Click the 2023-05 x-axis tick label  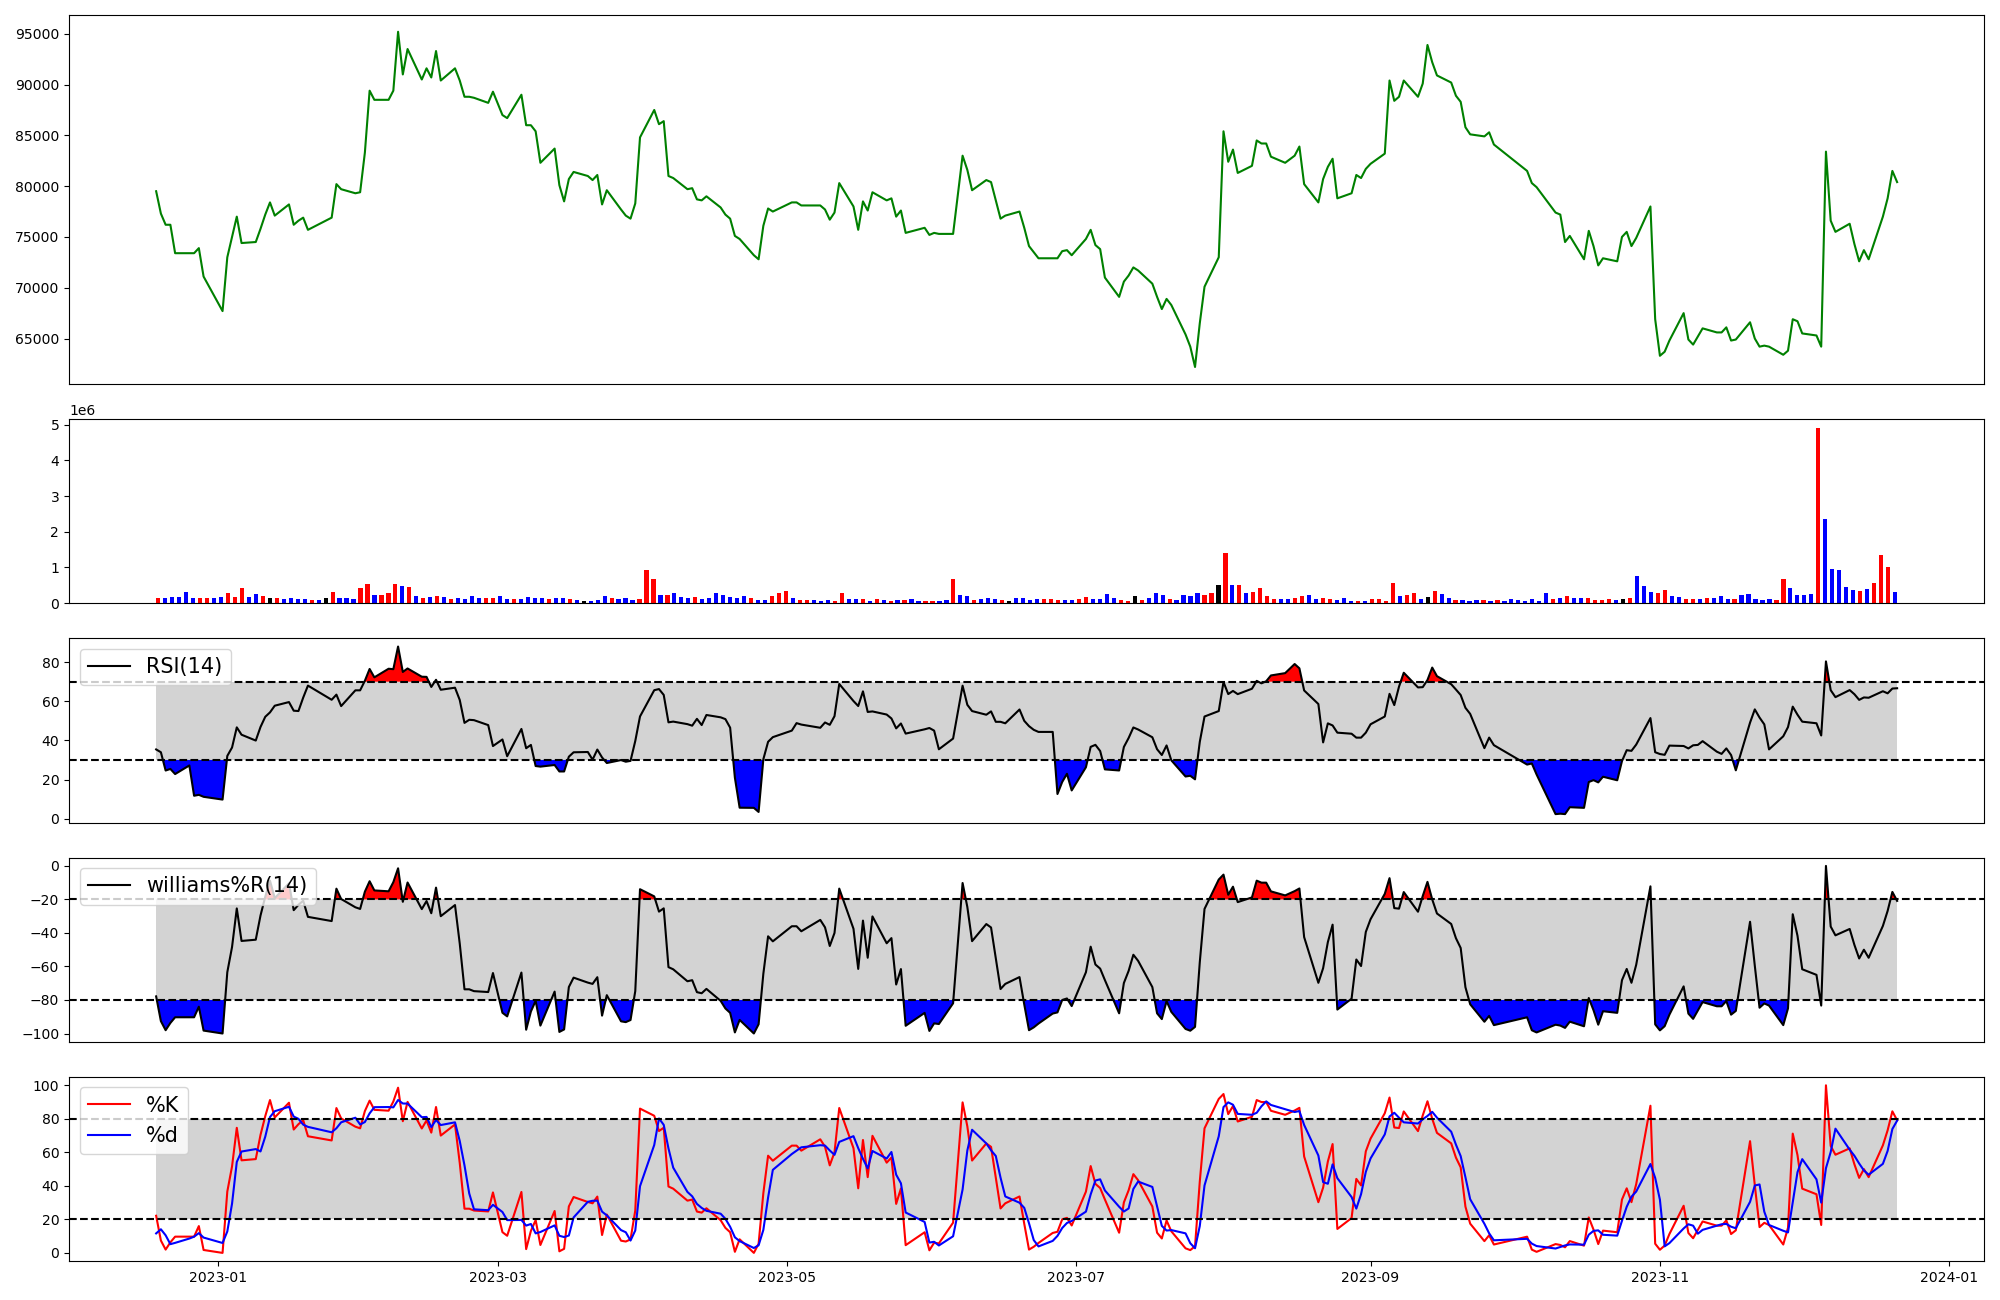[x=787, y=1277]
